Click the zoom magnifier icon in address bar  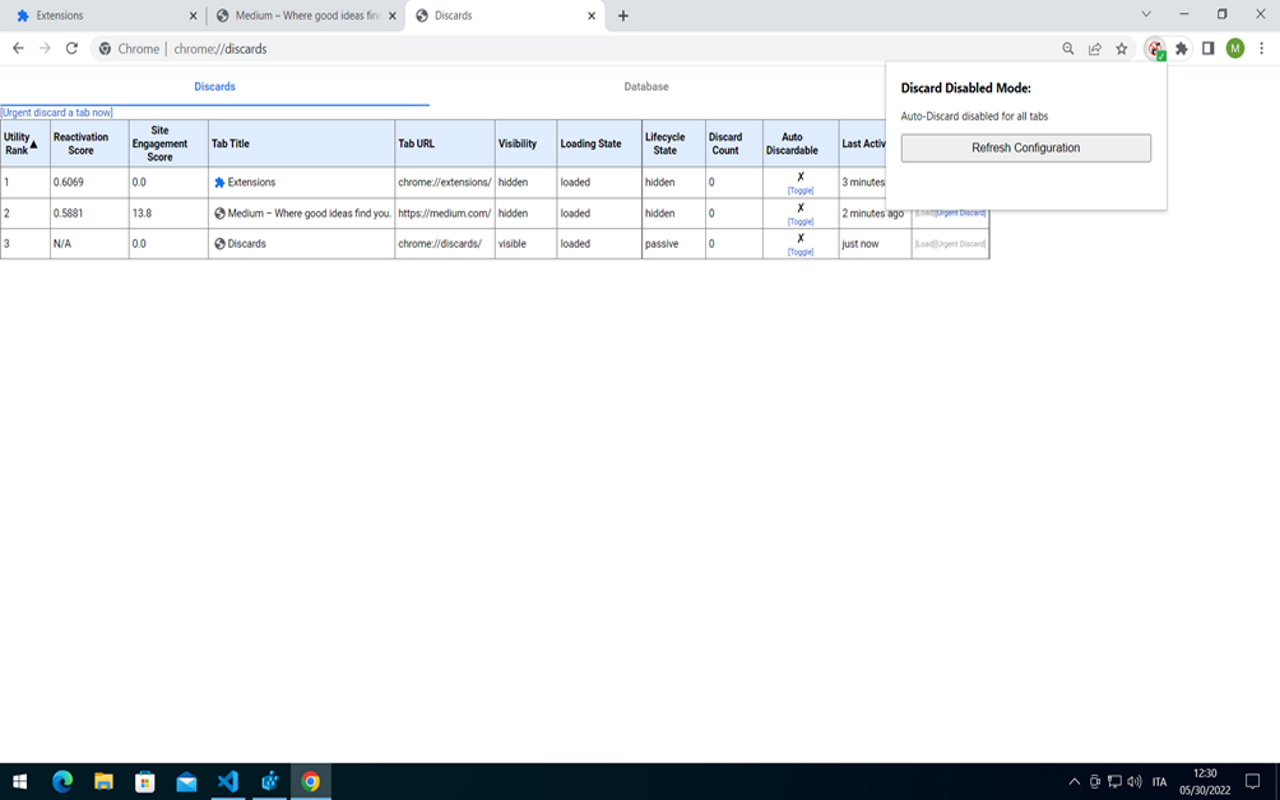(x=1068, y=48)
